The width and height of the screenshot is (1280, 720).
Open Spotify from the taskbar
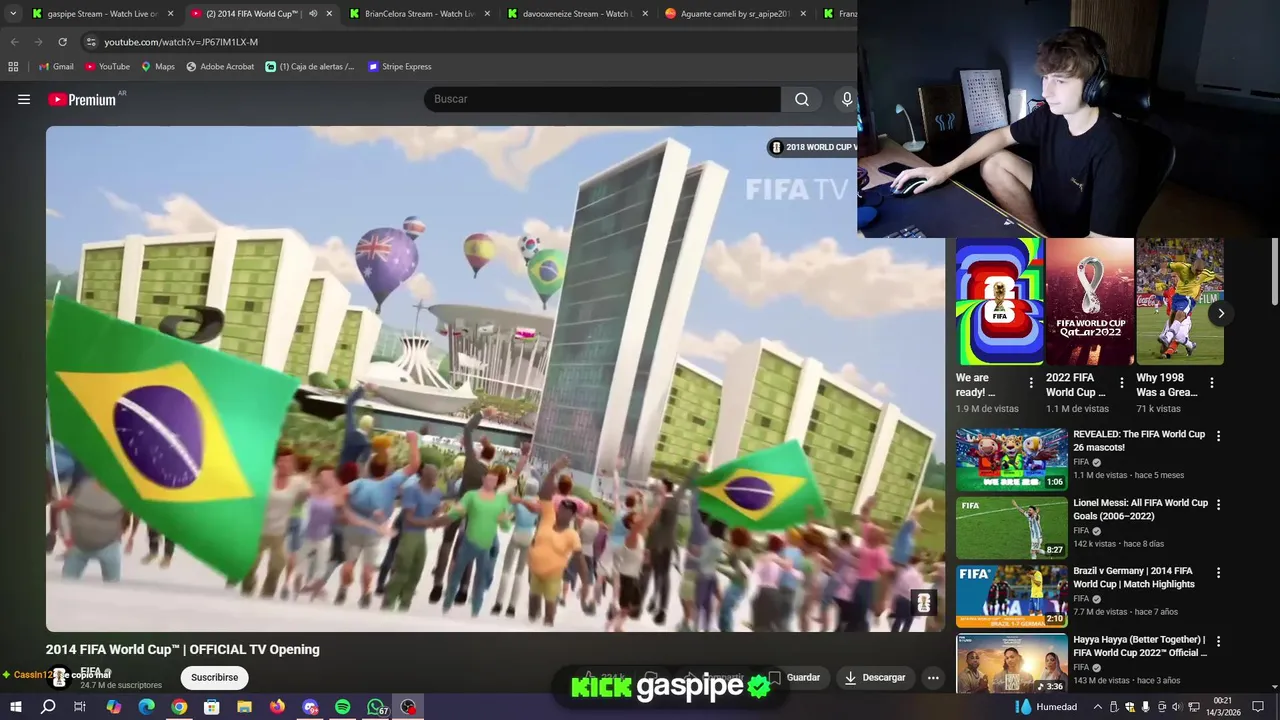(x=342, y=707)
